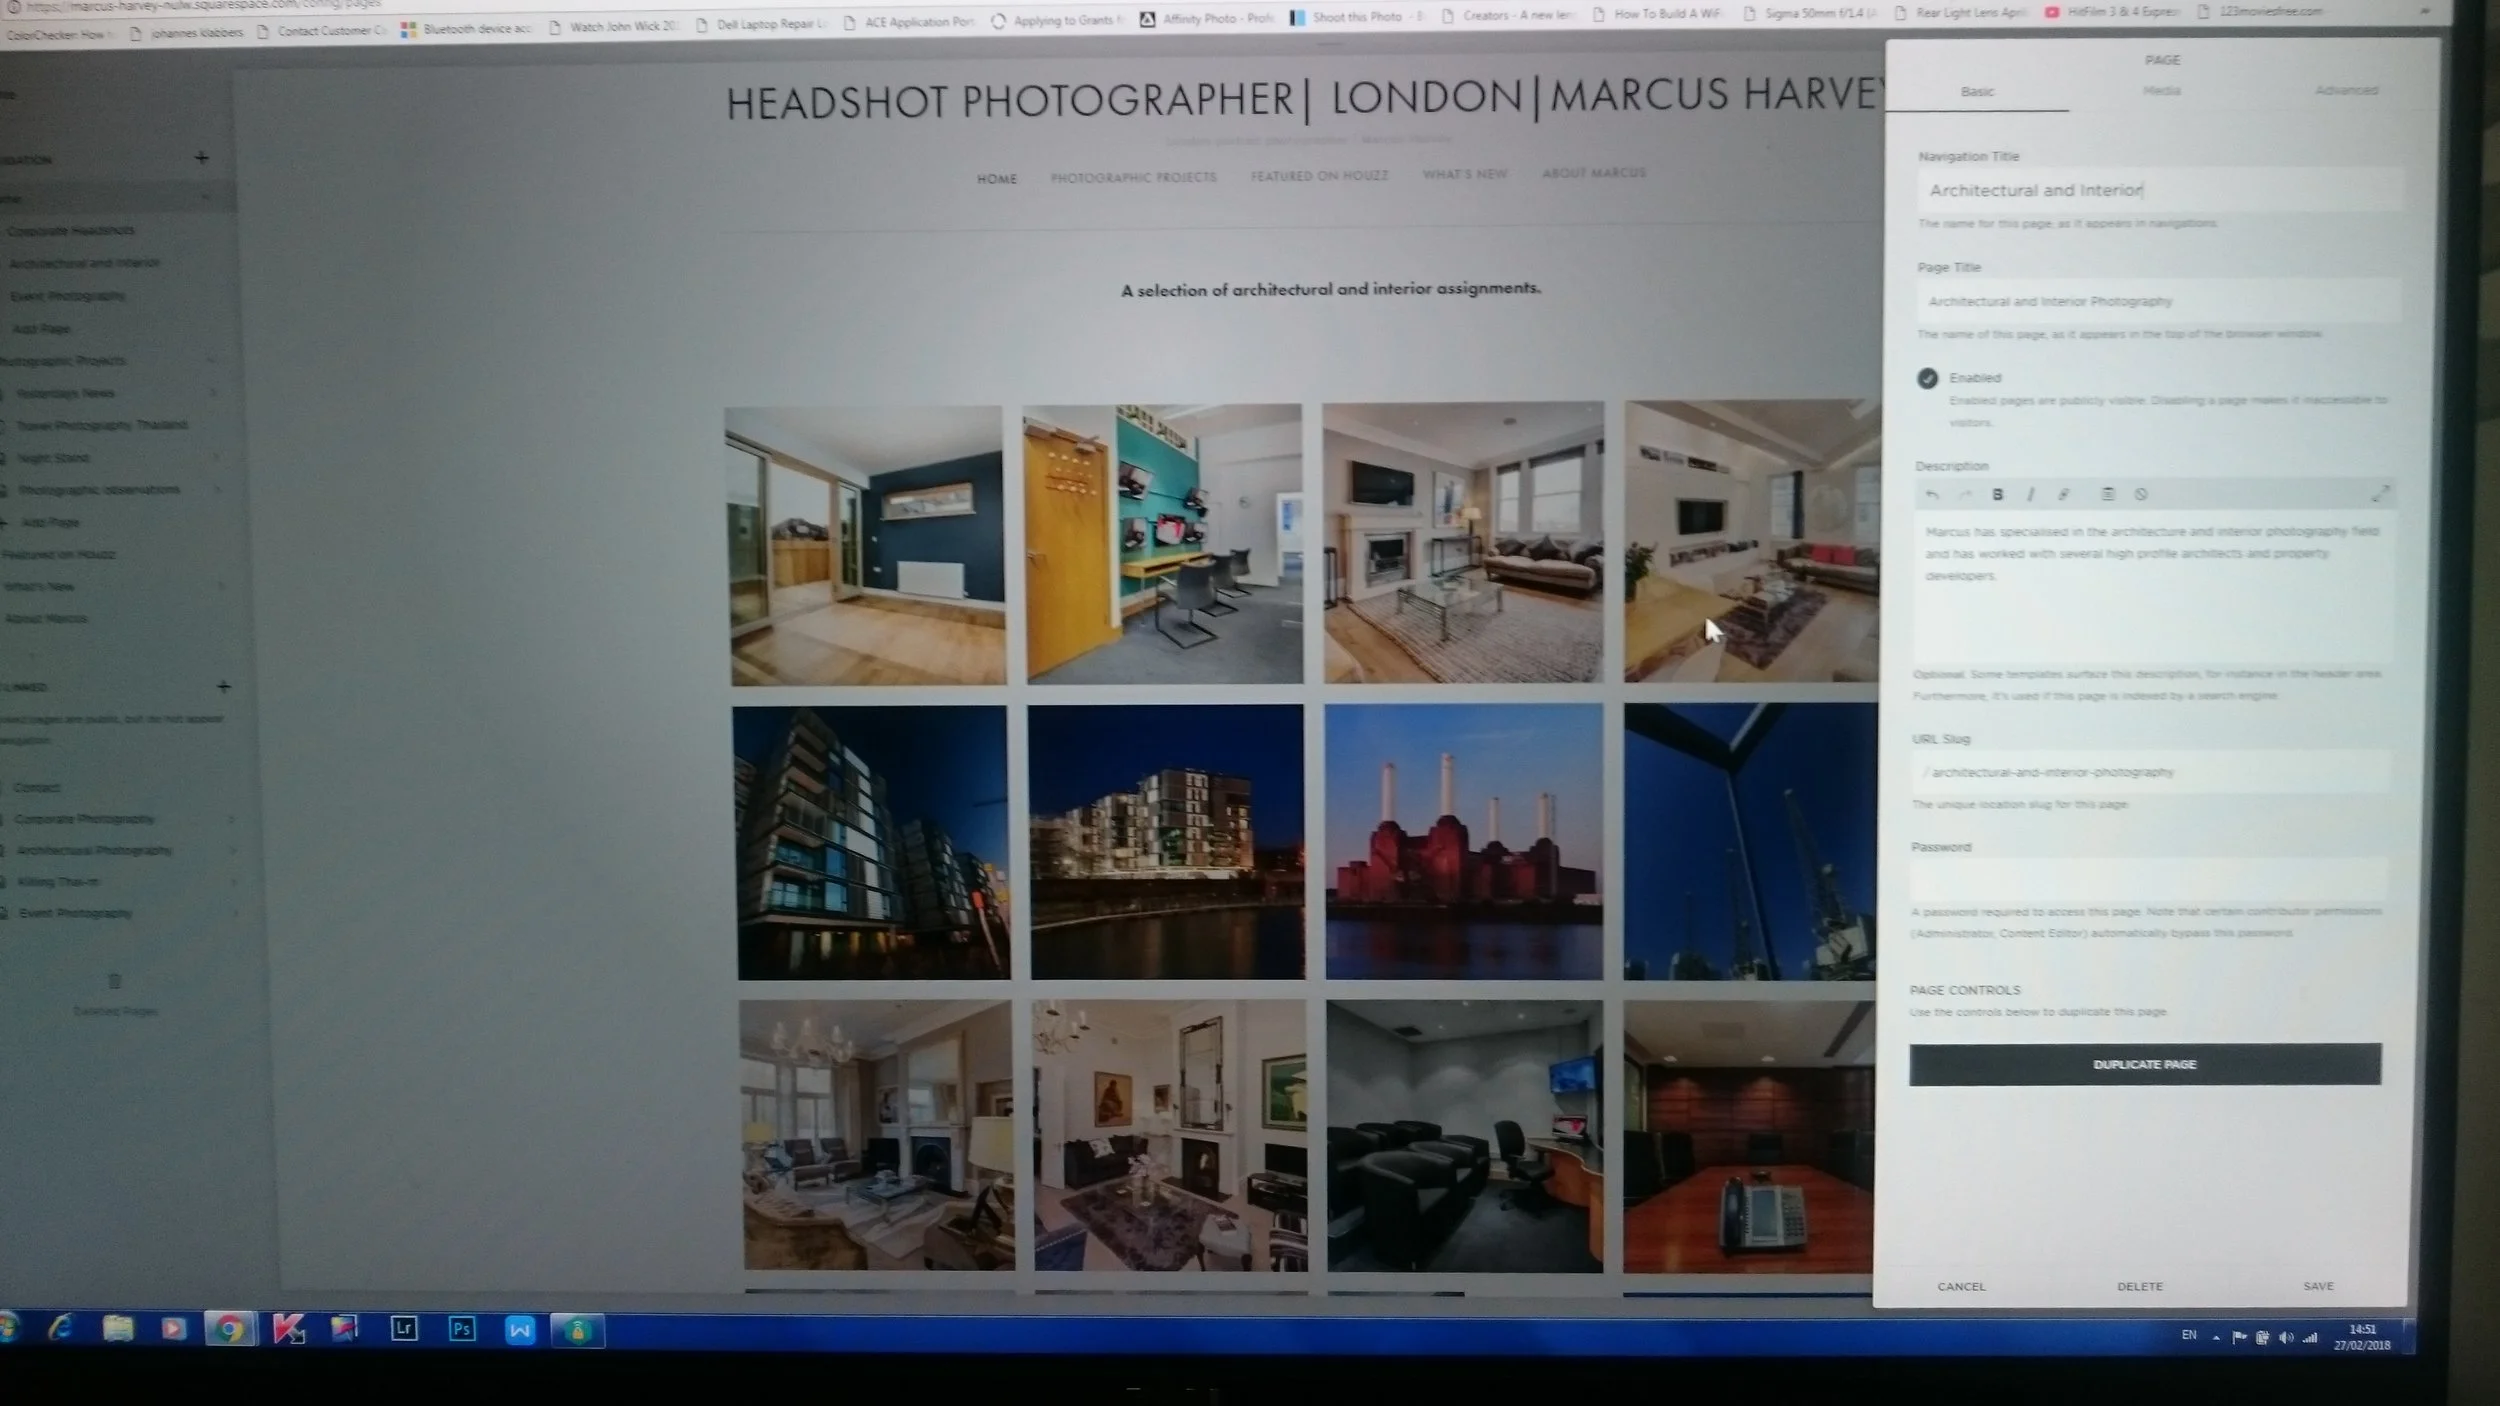This screenshot has height=1406, width=2500.
Task: Open the trash icon for Deleted Pages
Action: (x=114, y=982)
